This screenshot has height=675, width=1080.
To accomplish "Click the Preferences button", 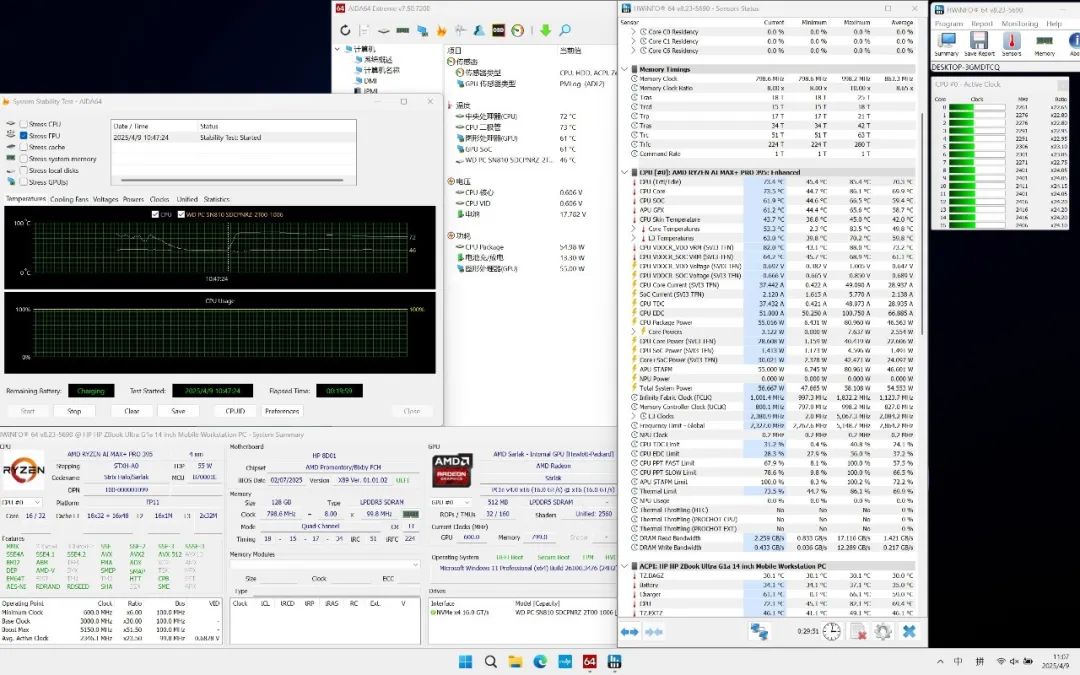I will pos(282,411).
